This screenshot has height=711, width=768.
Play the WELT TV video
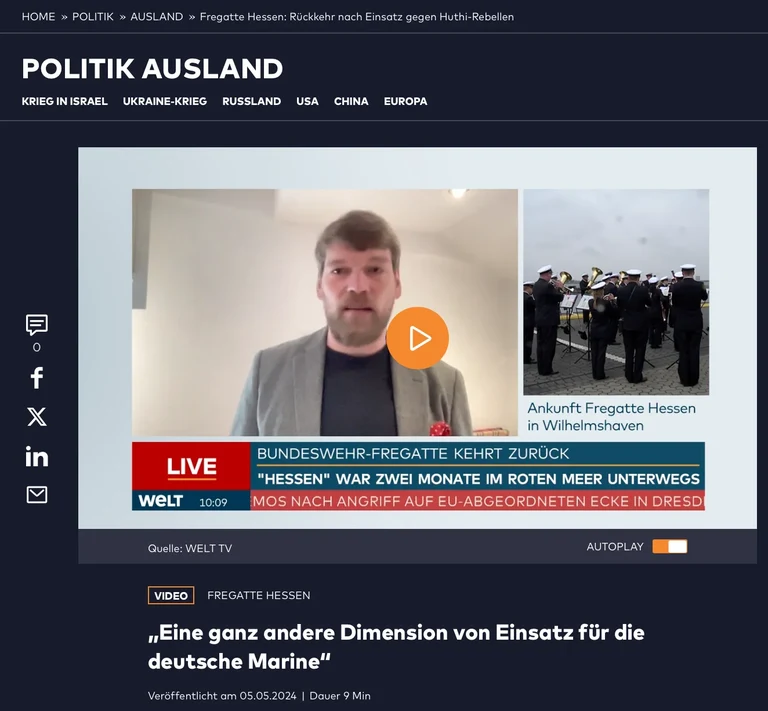[x=417, y=338]
